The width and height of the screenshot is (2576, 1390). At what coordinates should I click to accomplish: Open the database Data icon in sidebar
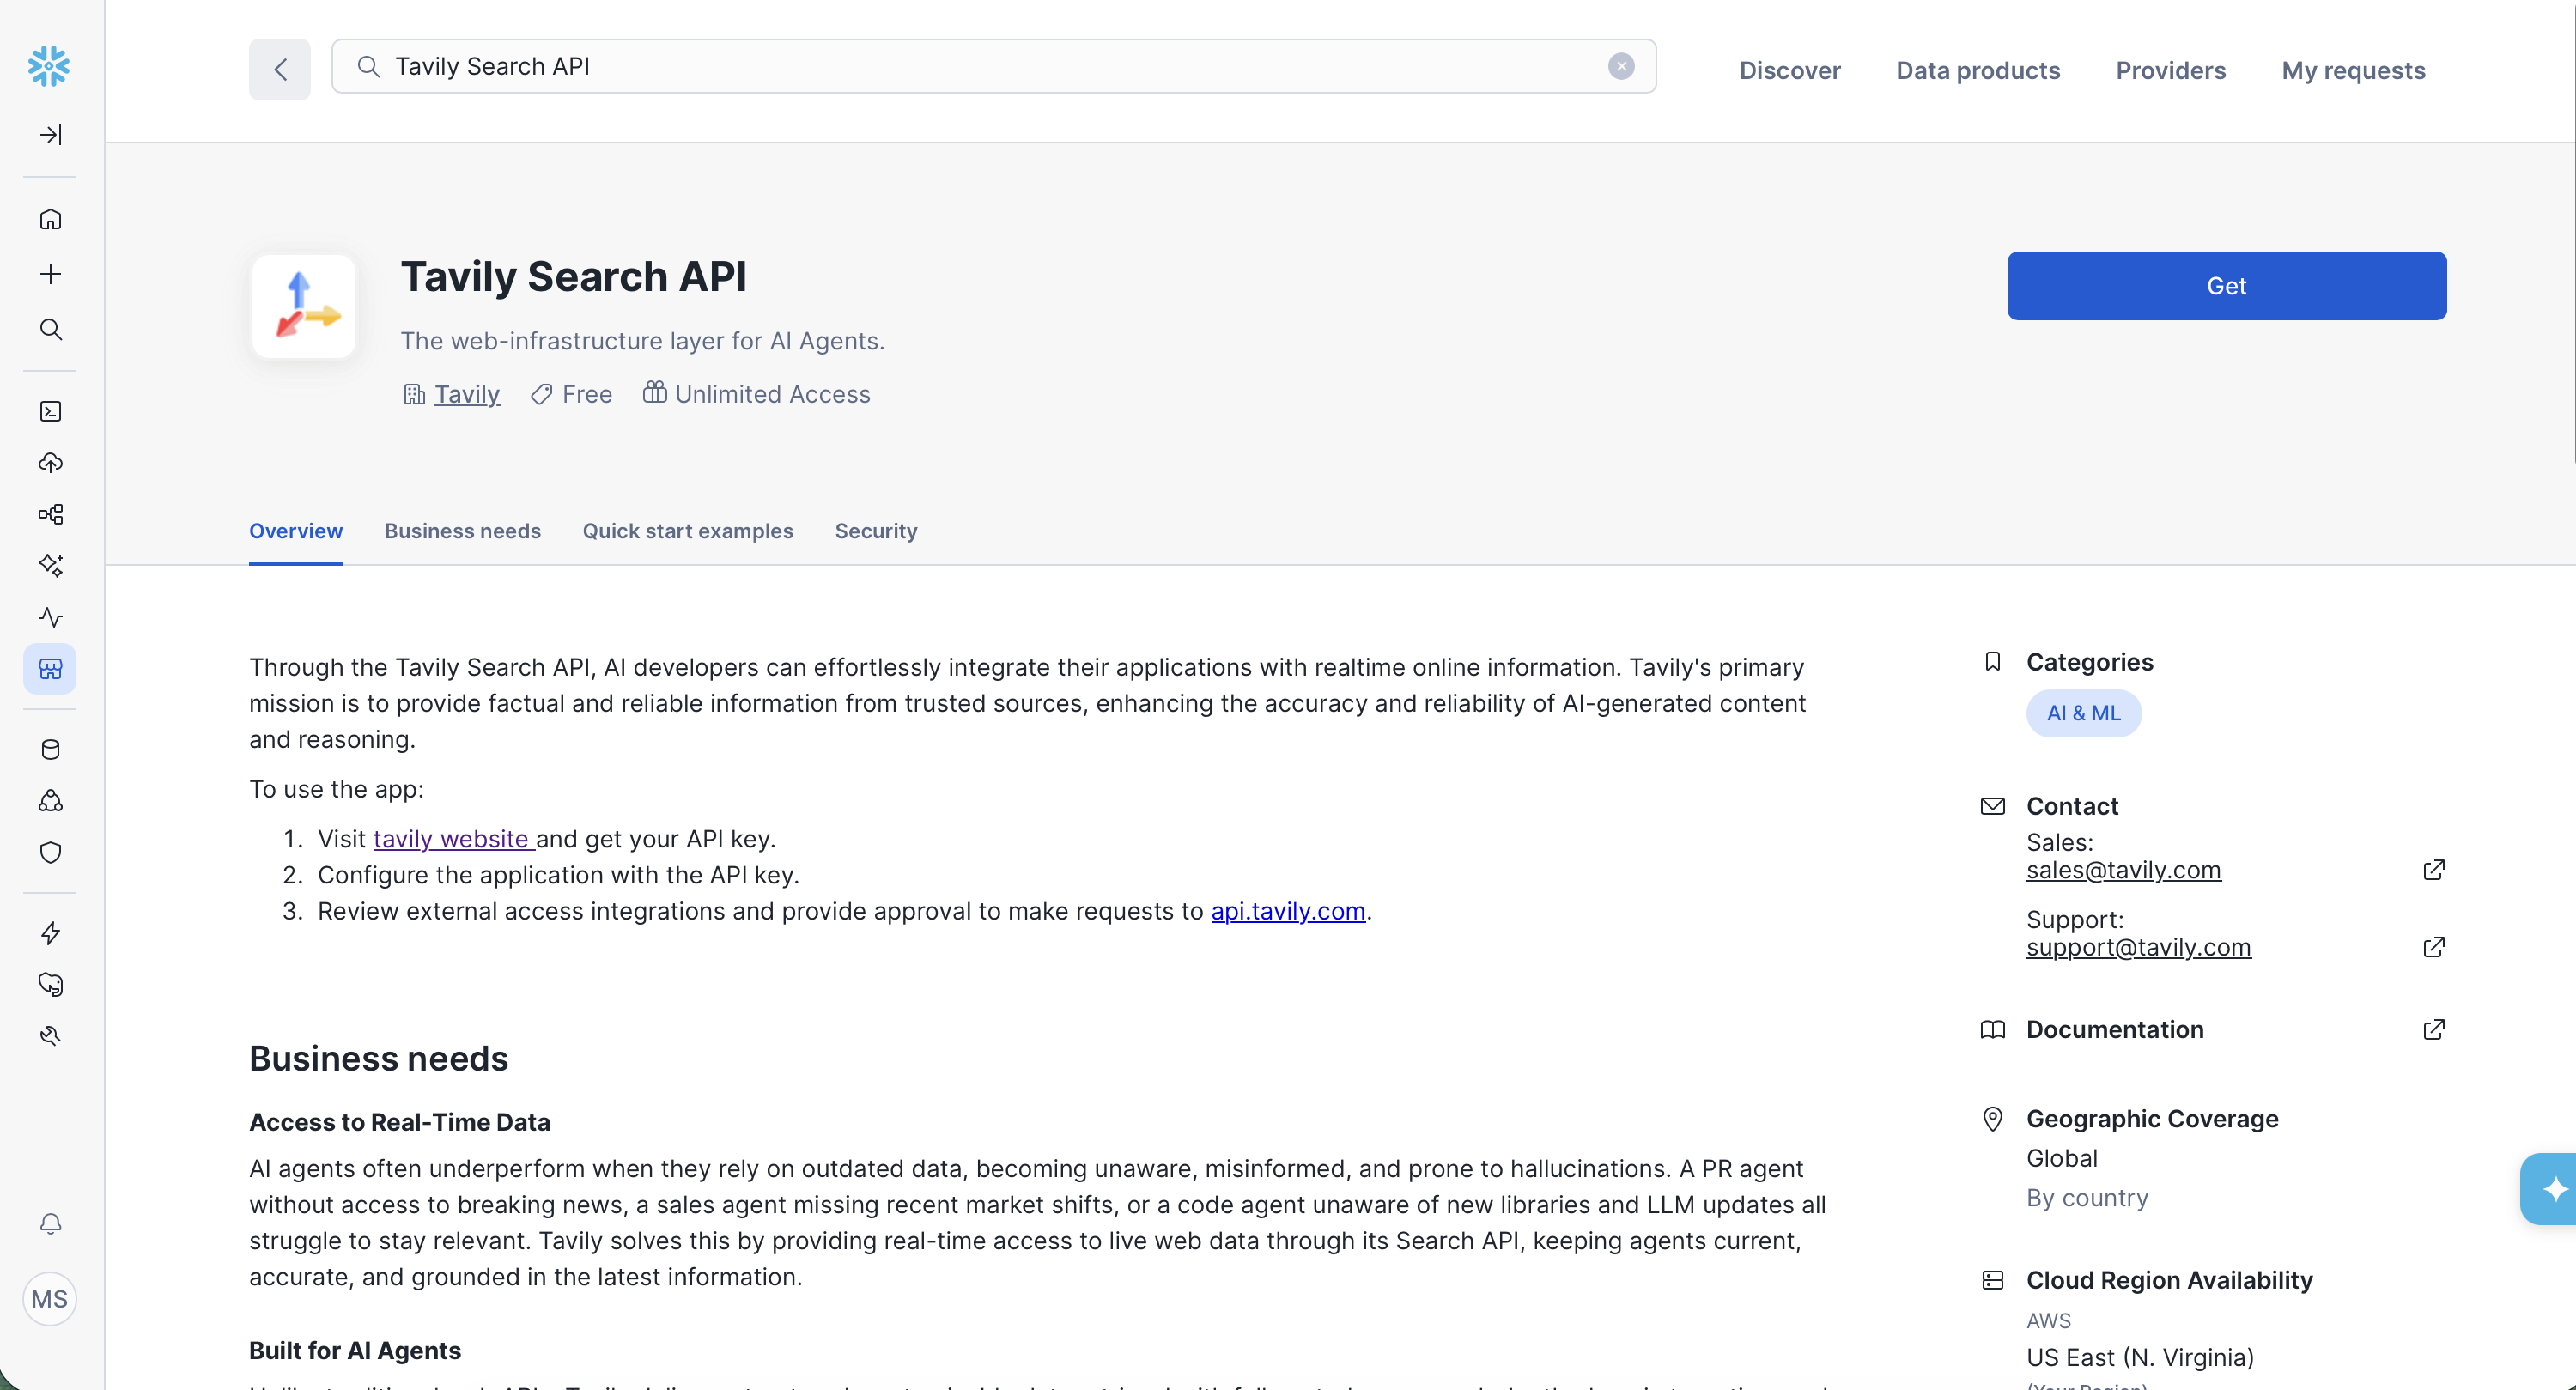(x=51, y=750)
